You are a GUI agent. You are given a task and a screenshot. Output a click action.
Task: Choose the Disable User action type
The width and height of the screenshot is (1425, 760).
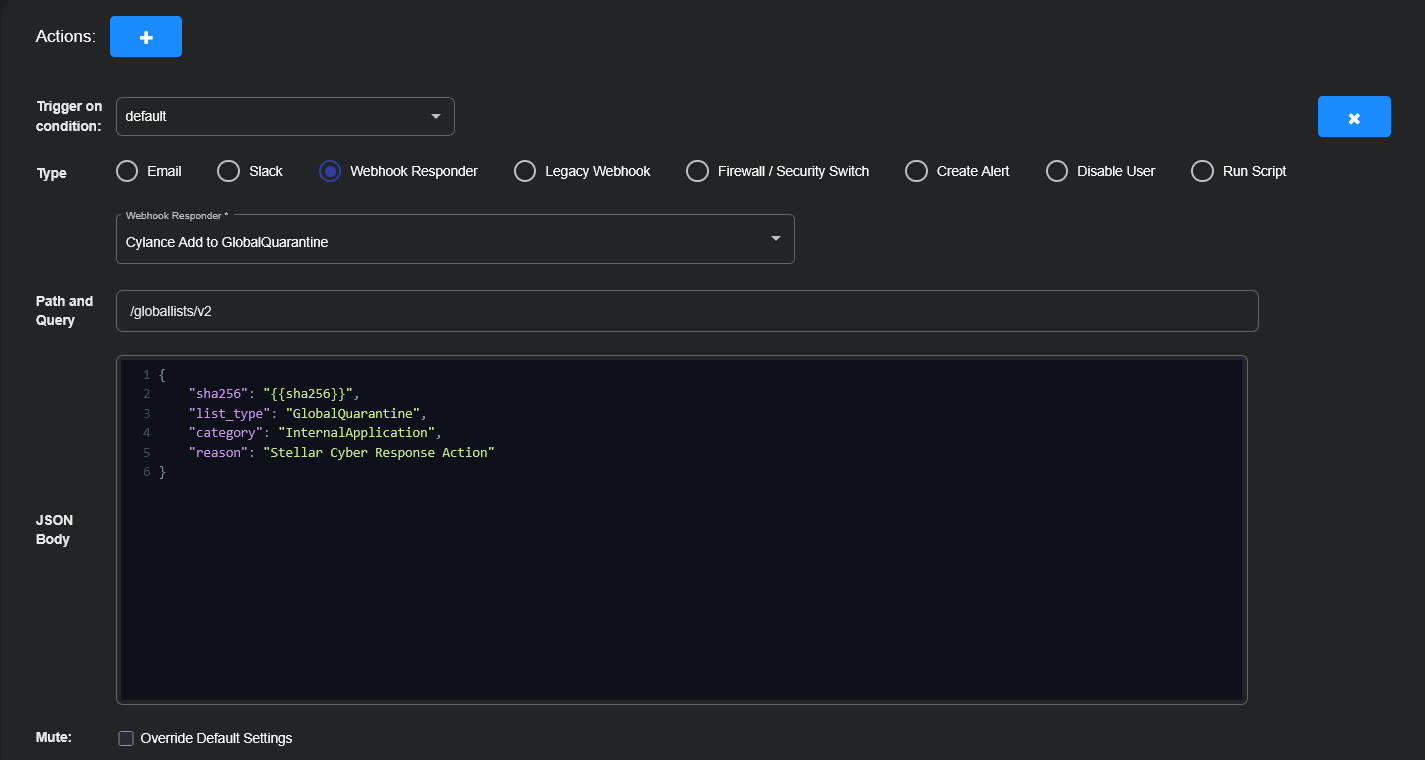1057,171
